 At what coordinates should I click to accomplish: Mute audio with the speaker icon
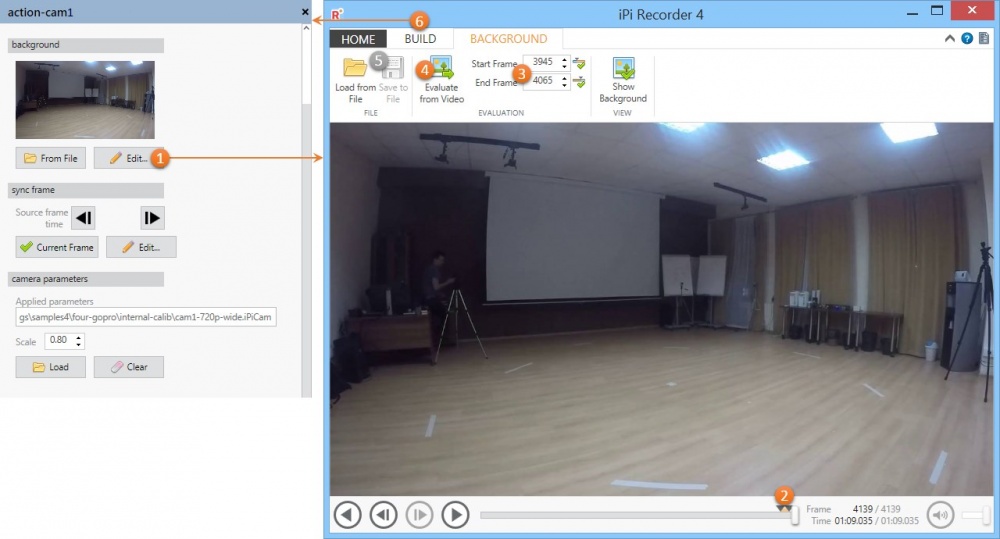pyautogui.click(x=940, y=514)
